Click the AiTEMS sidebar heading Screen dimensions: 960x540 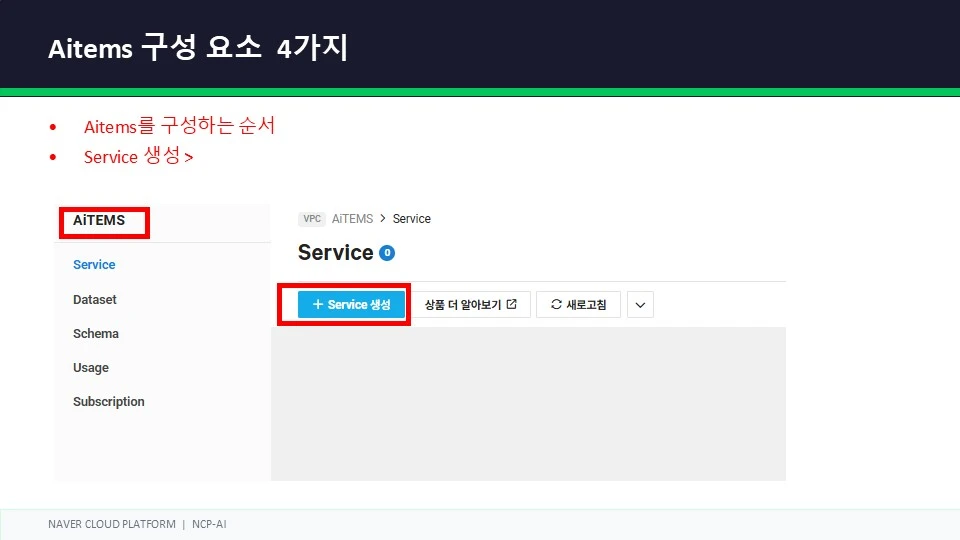99,220
